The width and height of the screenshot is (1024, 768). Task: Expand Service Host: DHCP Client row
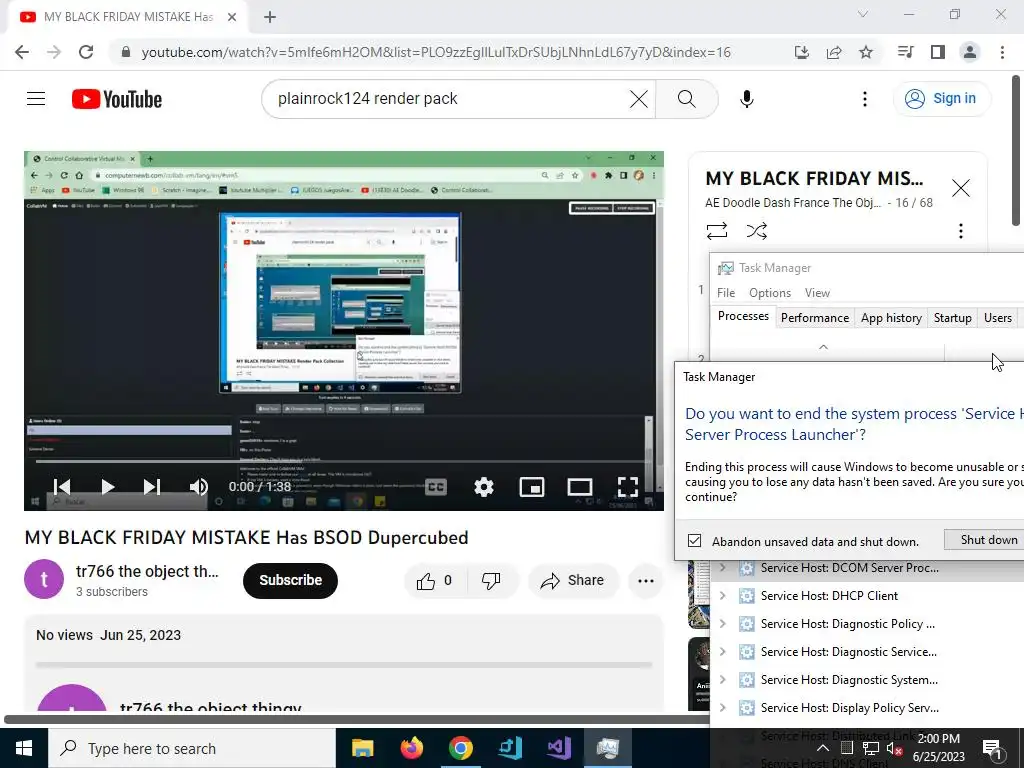722,596
